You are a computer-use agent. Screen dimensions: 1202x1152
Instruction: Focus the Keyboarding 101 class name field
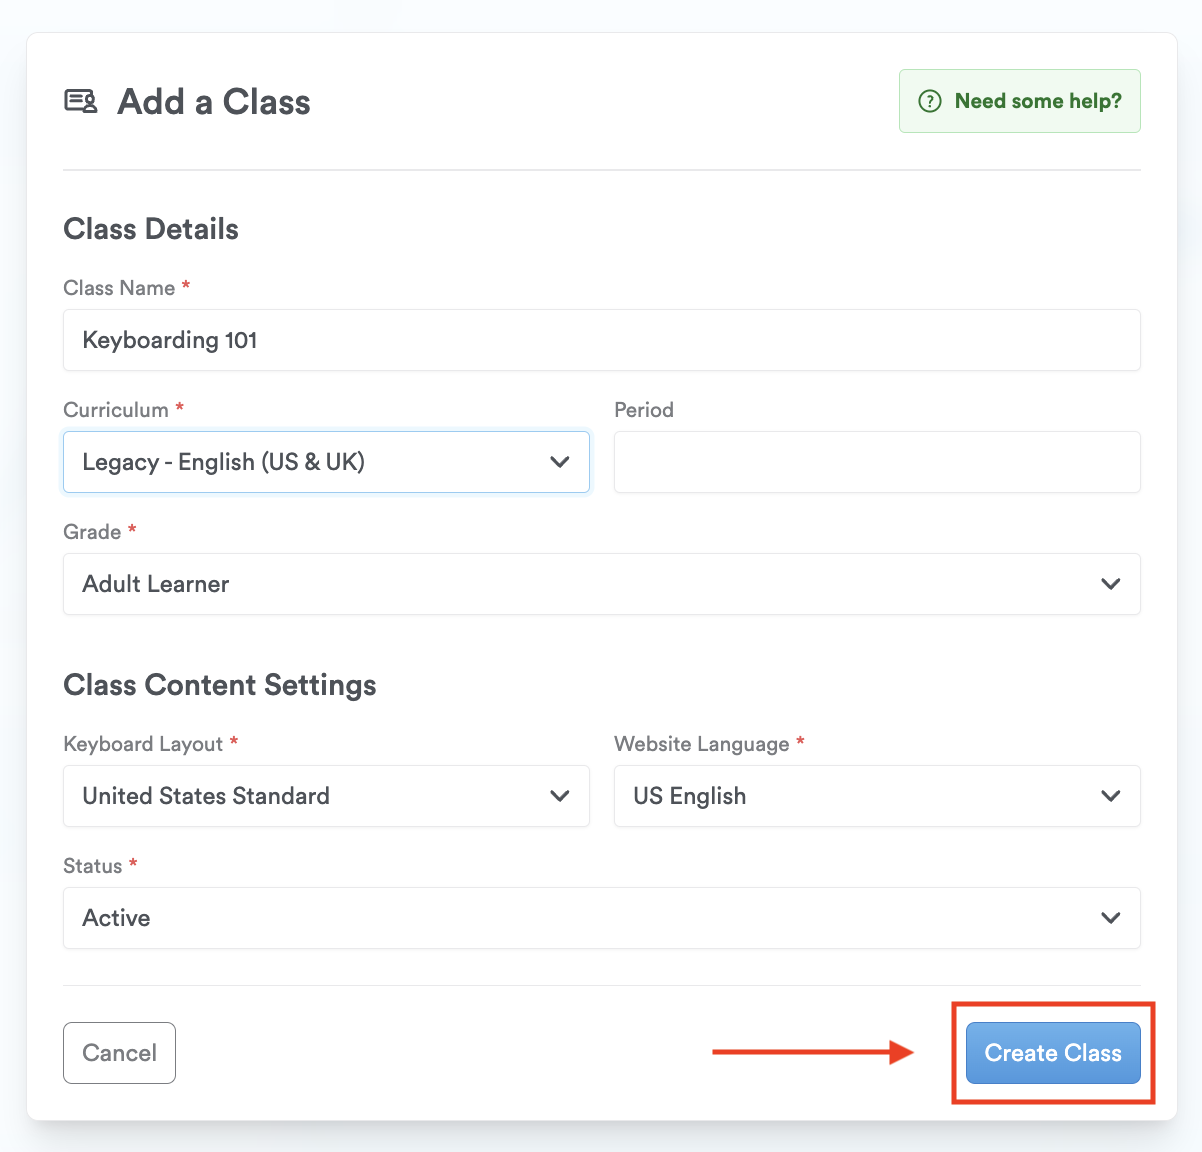tap(600, 340)
